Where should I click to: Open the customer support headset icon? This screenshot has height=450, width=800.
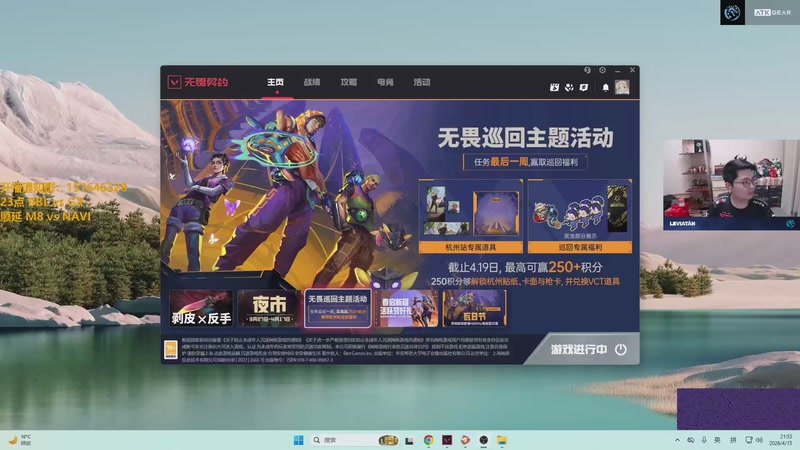587,70
